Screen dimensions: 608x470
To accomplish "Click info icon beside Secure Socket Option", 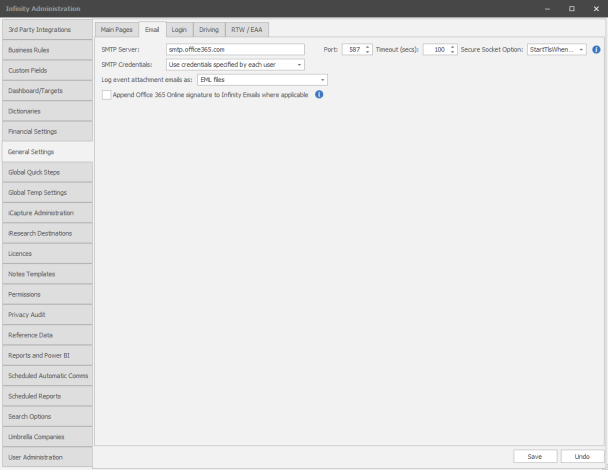I will (597, 49).
